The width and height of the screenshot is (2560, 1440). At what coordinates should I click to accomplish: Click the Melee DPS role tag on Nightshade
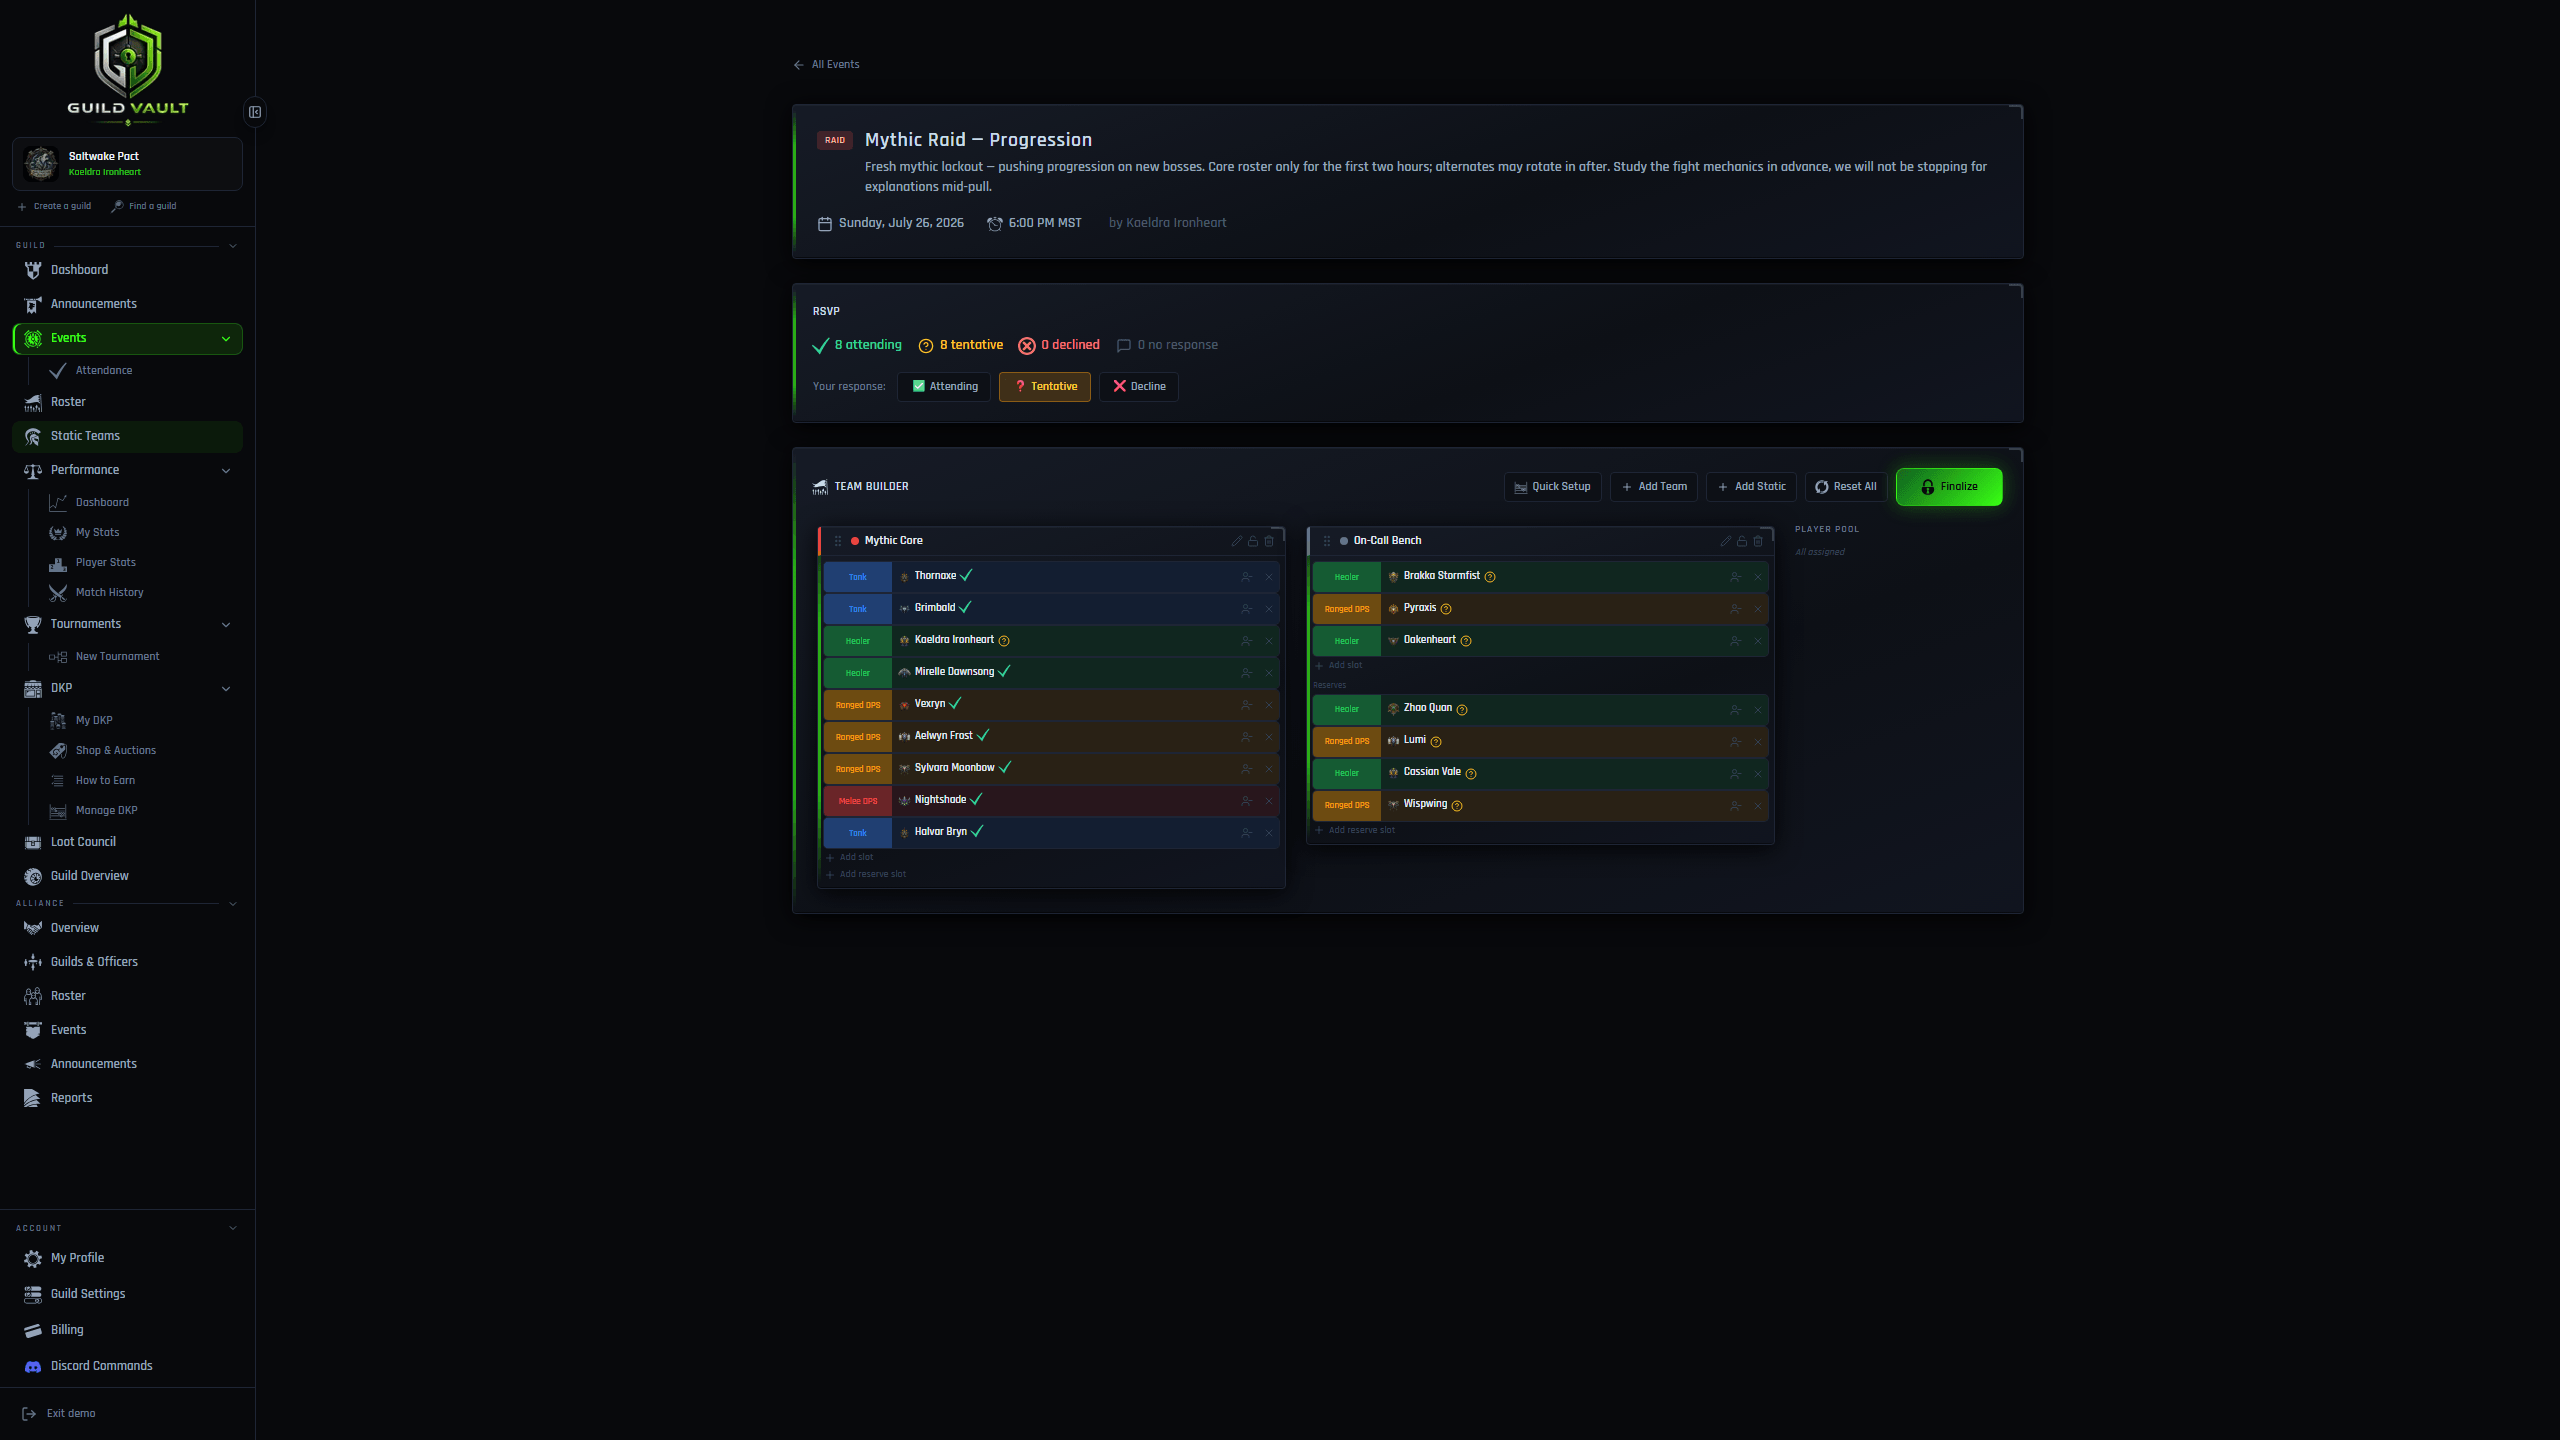[858, 801]
